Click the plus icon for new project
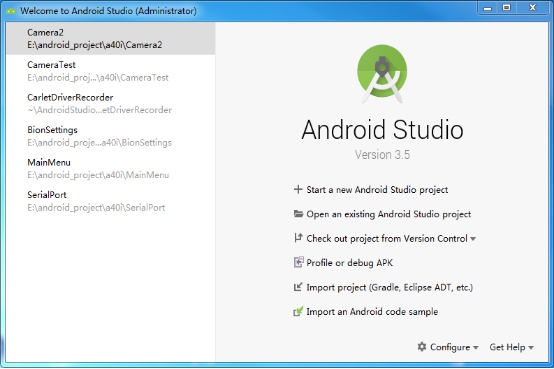The height and width of the screenshot is (369, 554). point(298,189)
